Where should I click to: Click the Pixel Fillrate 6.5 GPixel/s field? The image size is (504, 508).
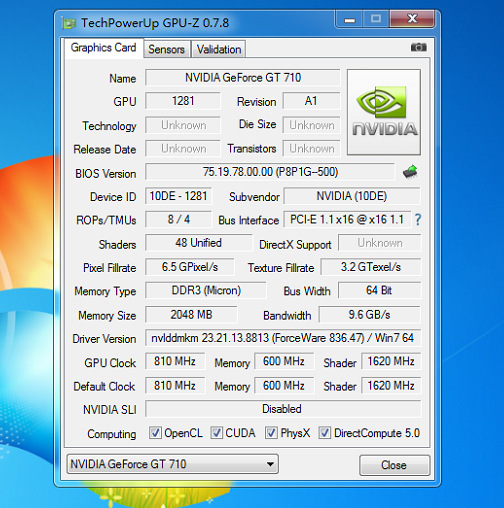pyautogui.click(x=190, y=267)
